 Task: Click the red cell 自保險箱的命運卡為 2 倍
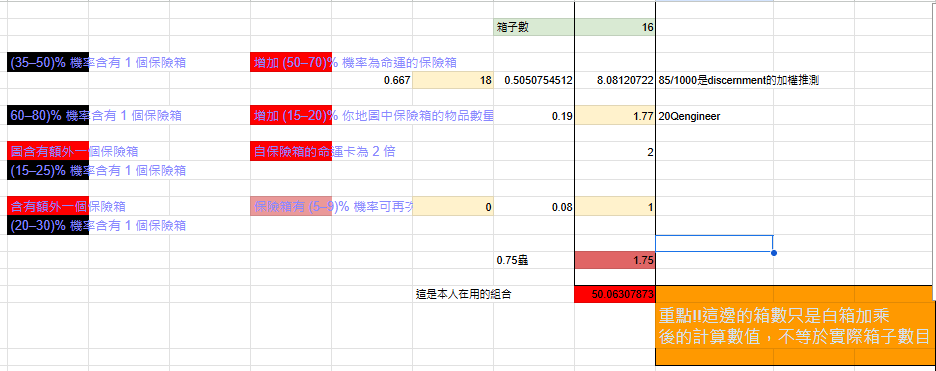pos(291,152)
